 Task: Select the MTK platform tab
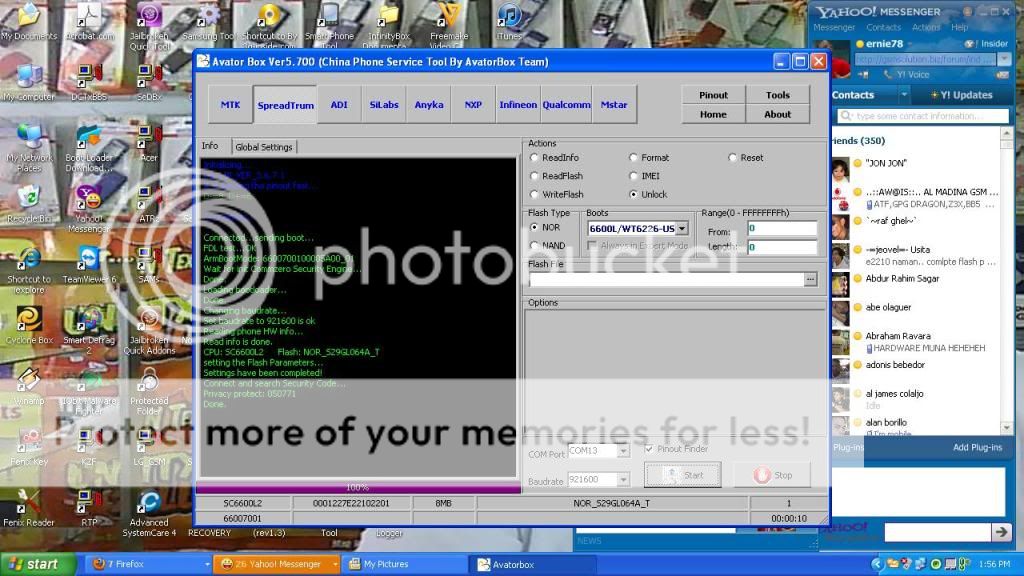tap(230, 105)
